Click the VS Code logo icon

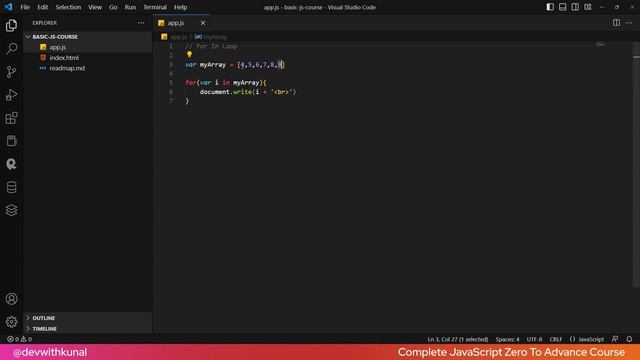coord(9,7)
